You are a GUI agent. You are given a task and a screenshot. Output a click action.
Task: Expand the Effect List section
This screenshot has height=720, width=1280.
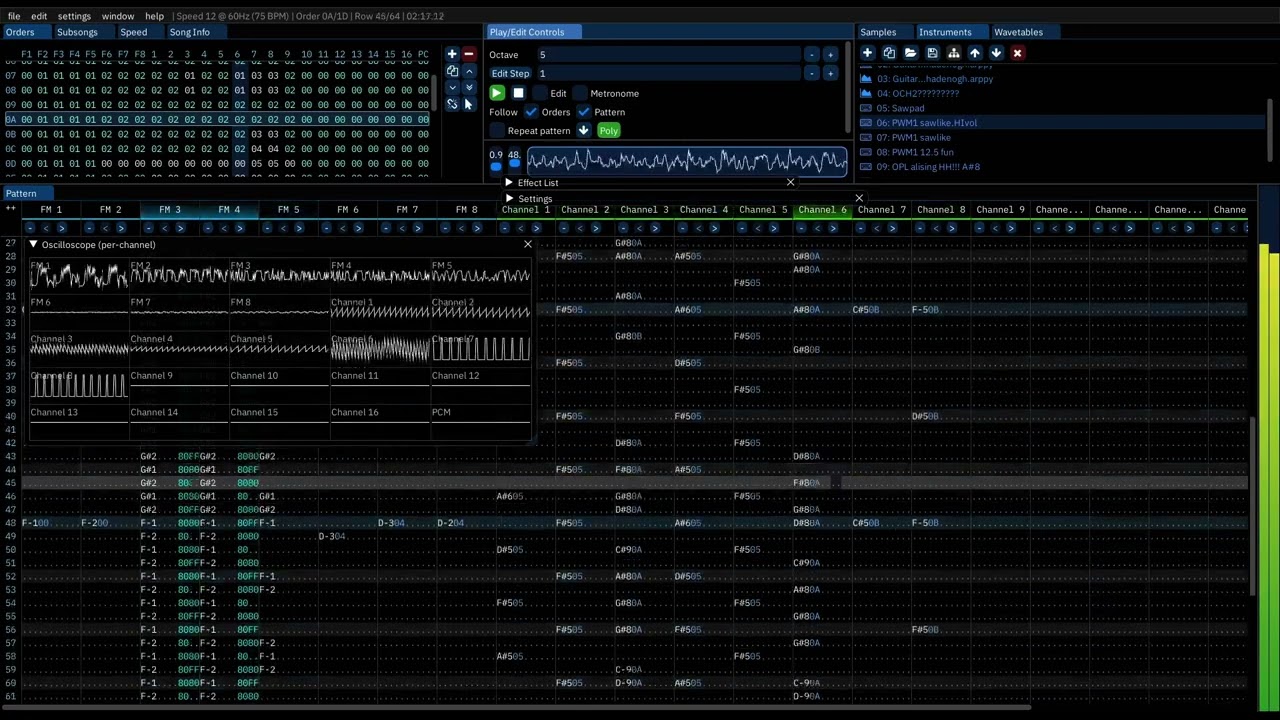coord(509,183)
